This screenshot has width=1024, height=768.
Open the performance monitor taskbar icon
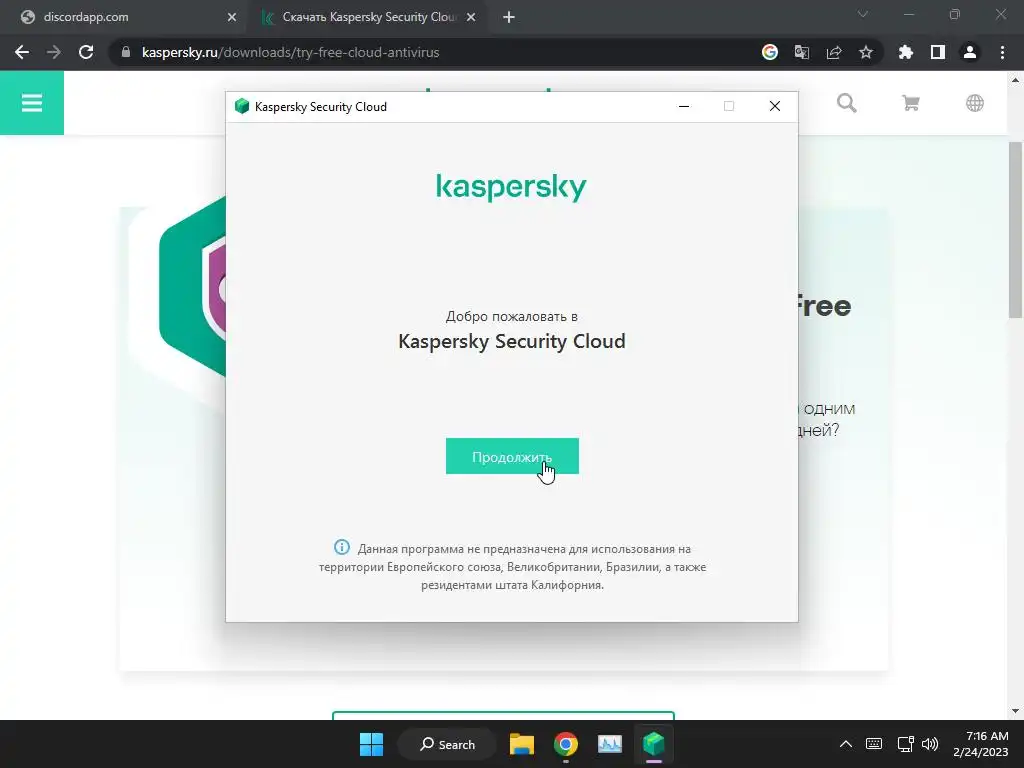(610, 744)
